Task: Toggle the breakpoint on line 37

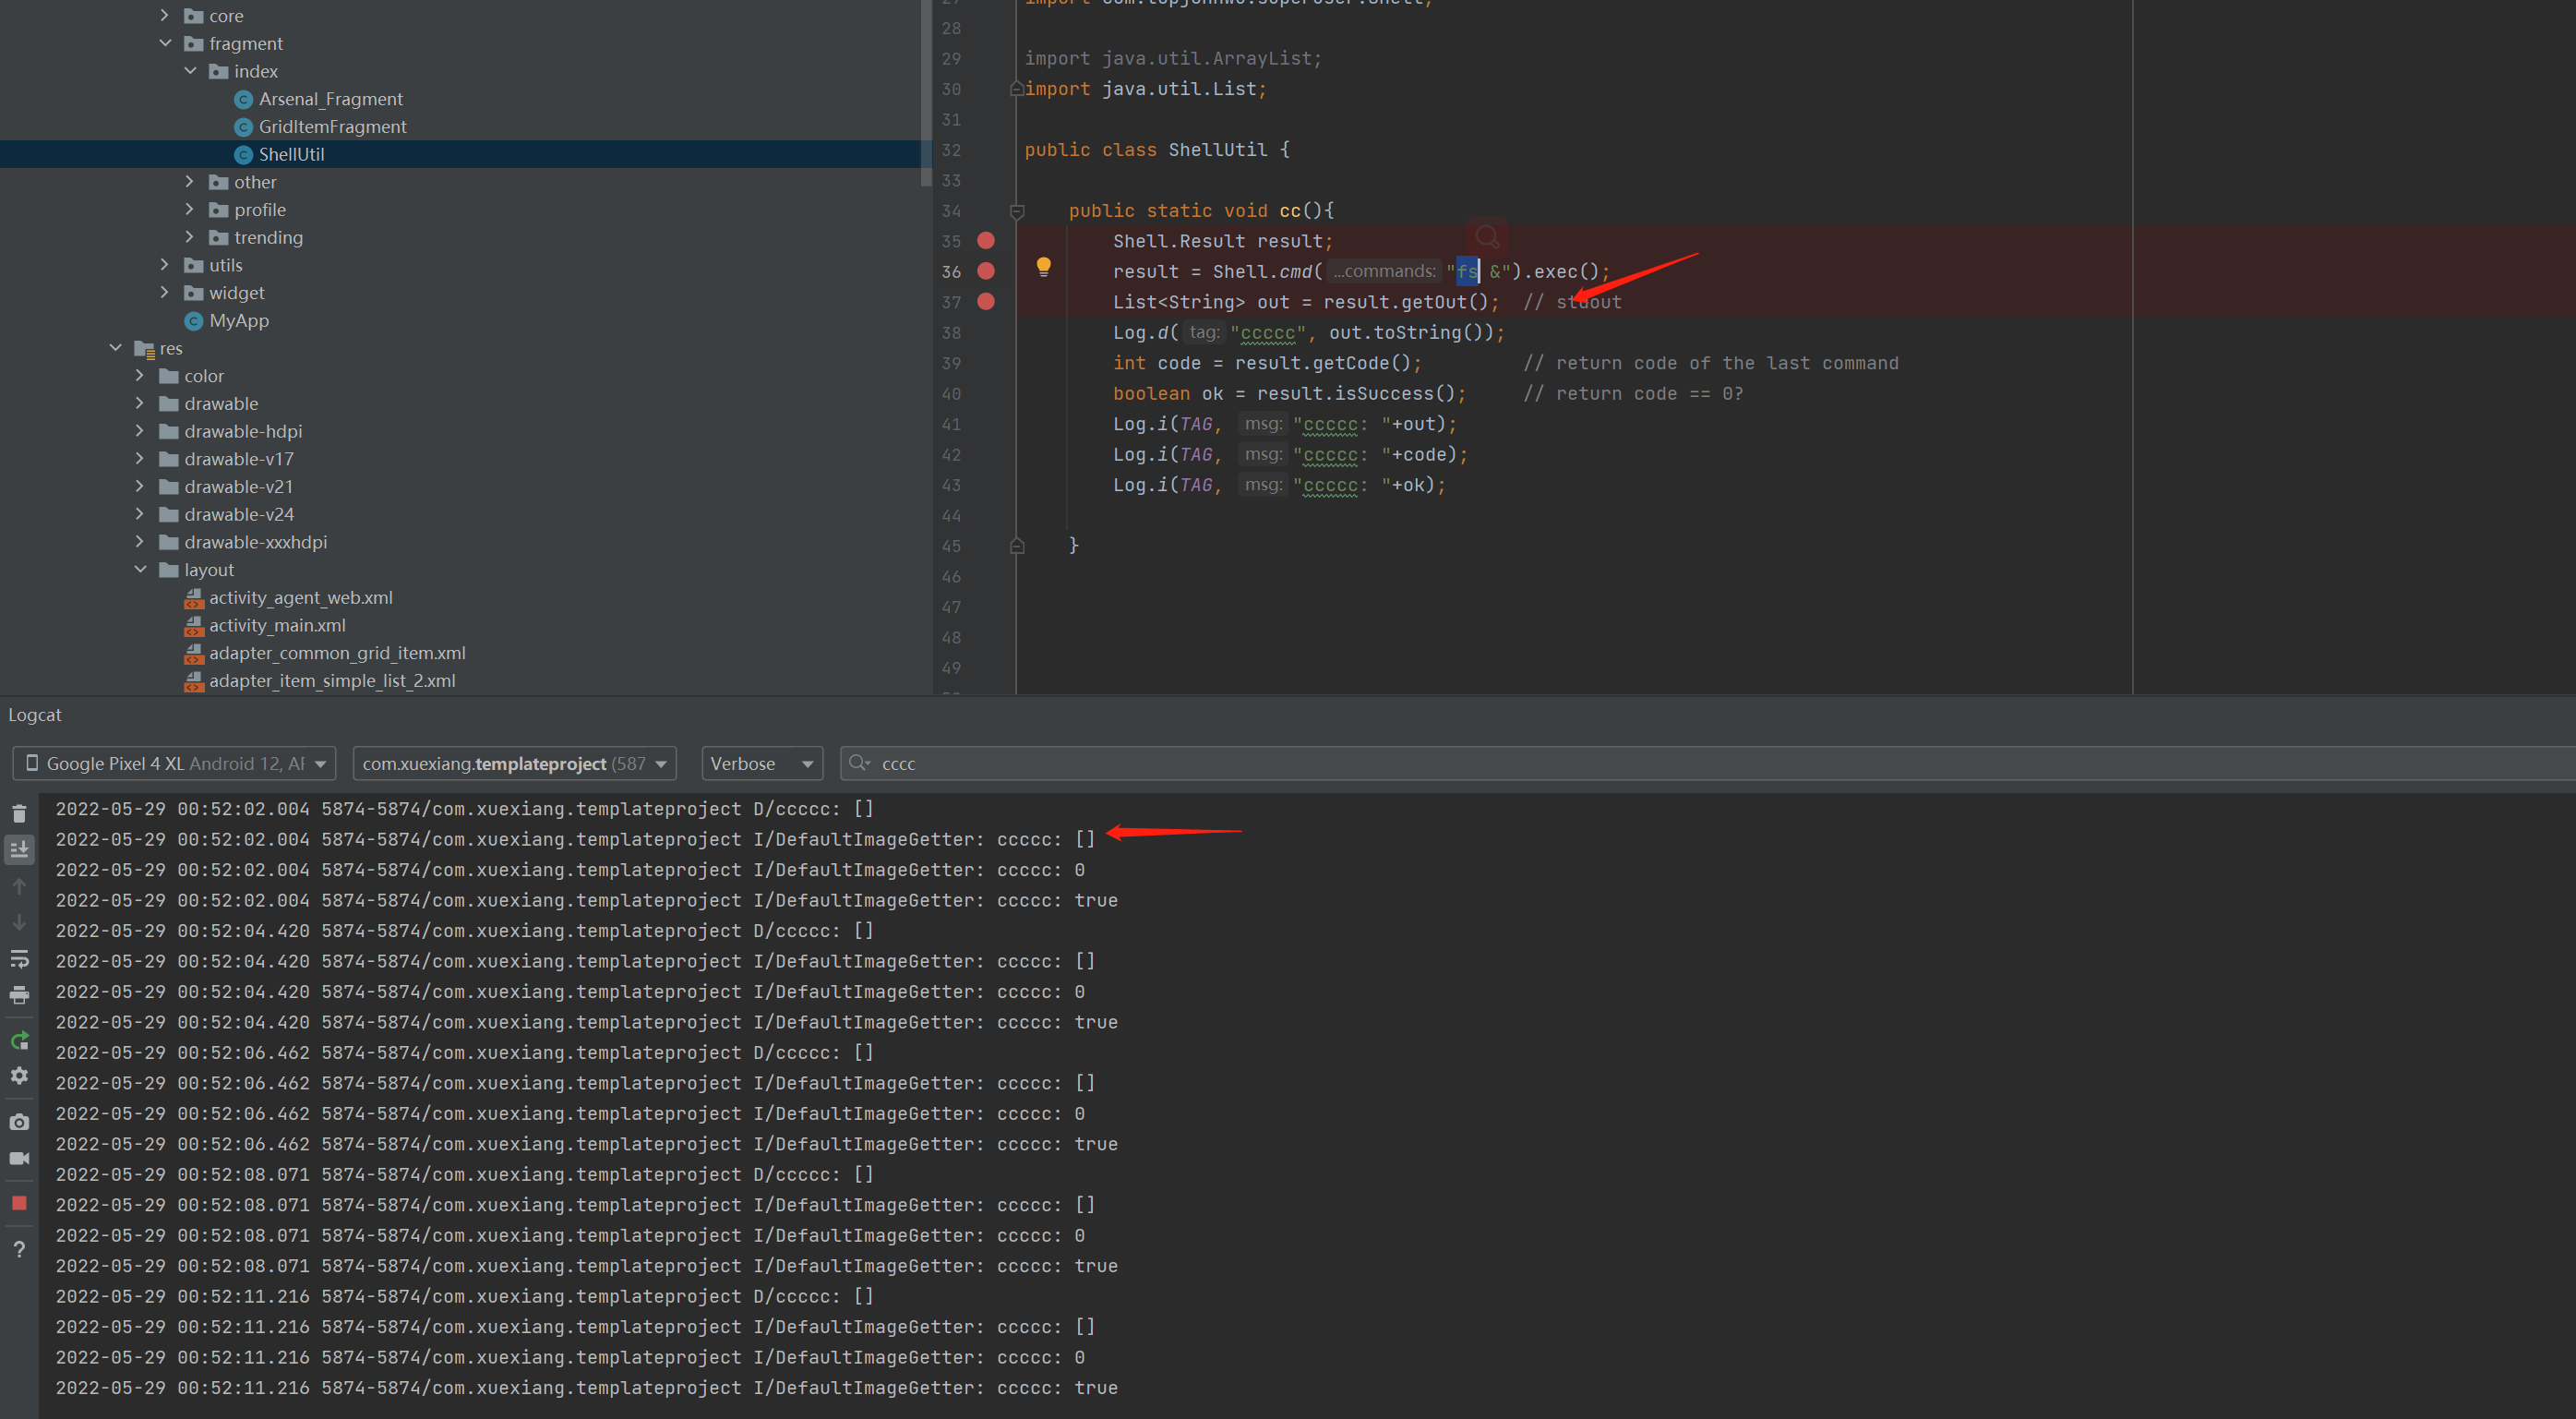Action: point(986,301)
